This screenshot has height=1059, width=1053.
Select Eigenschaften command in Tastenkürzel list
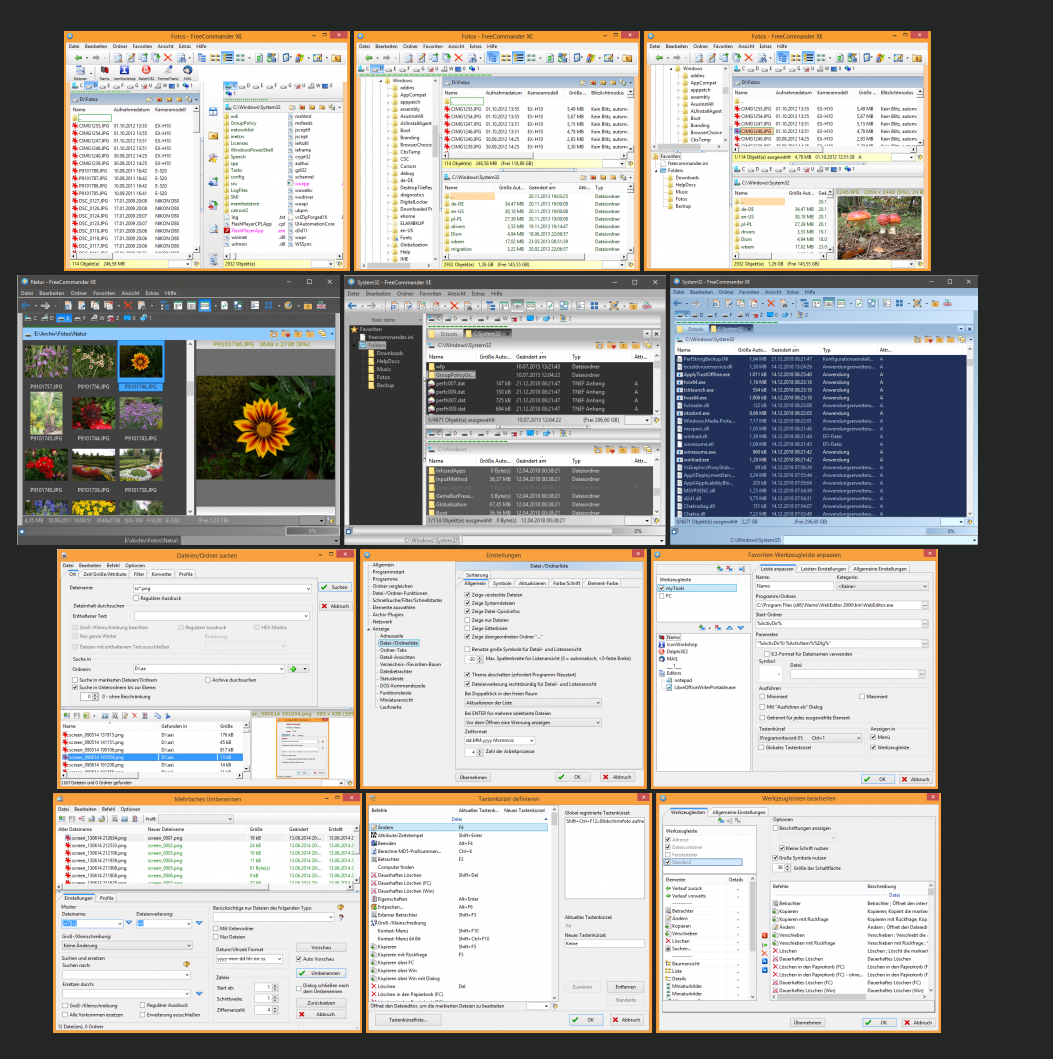(391, 899)
